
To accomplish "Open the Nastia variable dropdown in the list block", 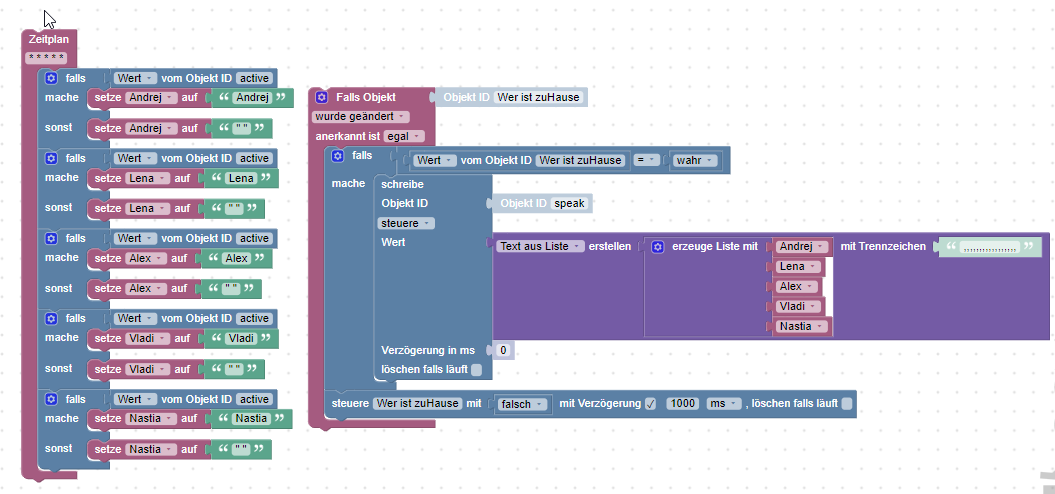I will 802,327.
